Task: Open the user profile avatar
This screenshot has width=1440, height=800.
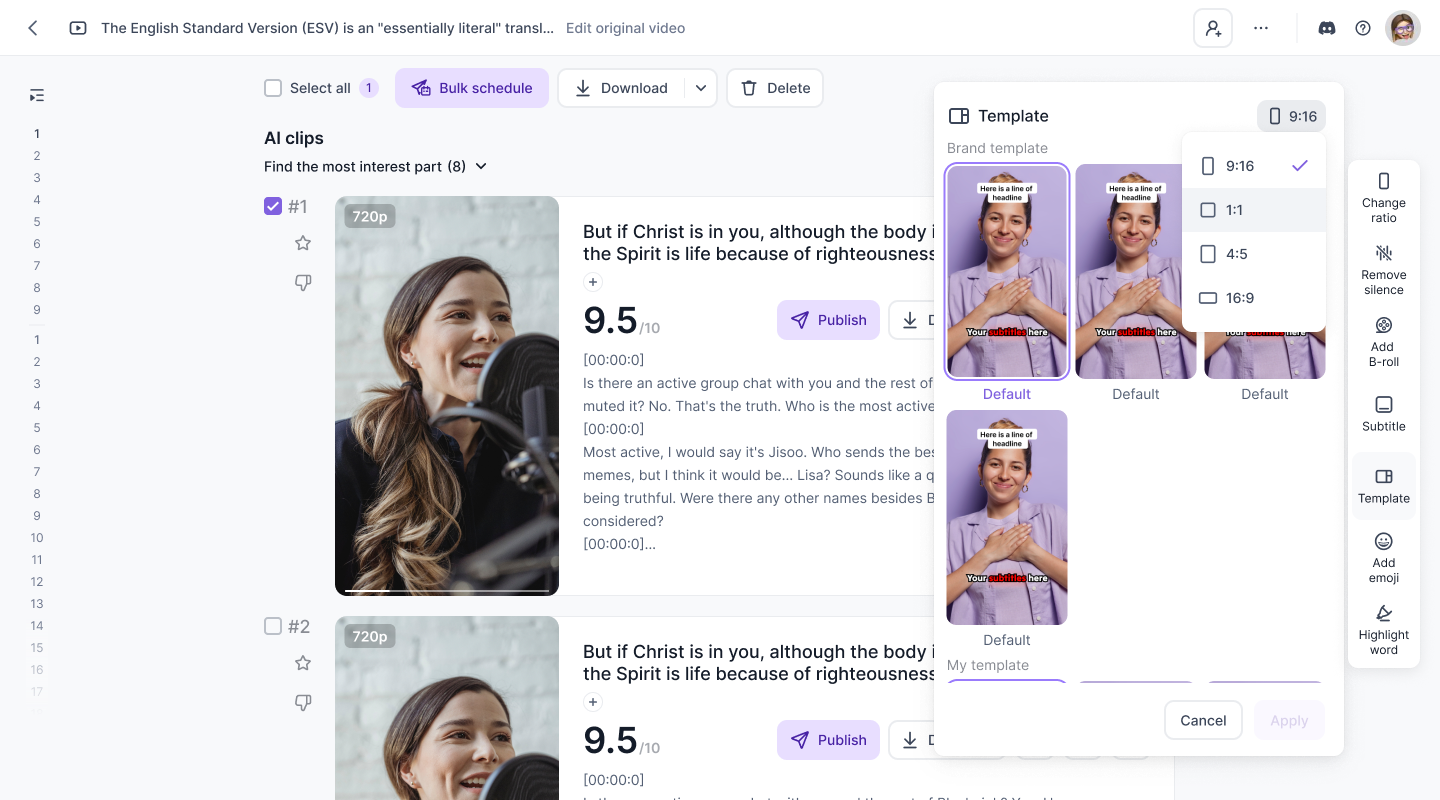Action: pyautogui.click(x=1403, y=28)
